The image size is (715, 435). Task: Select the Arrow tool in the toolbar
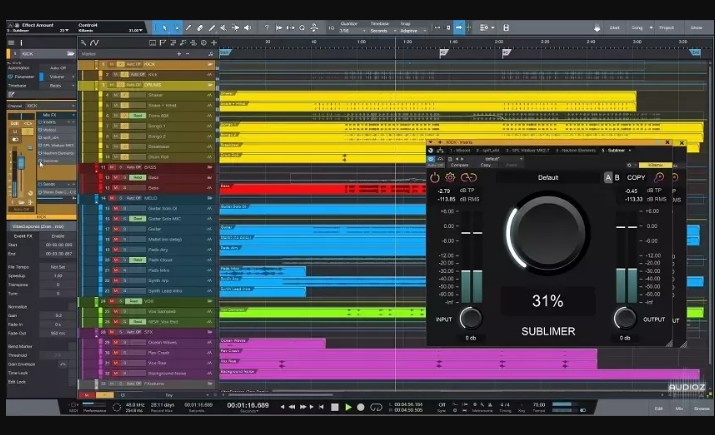[164, 28]
